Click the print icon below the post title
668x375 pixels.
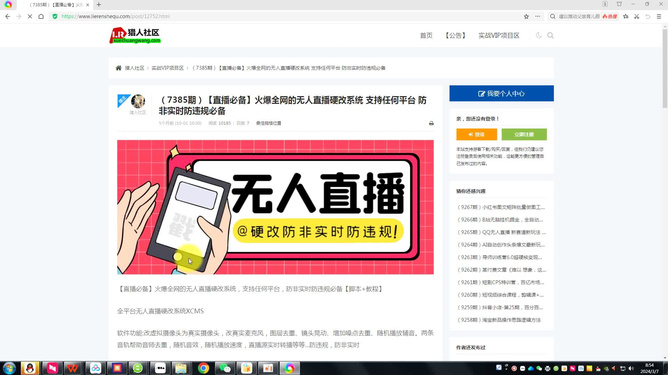[x=431, y=123]
